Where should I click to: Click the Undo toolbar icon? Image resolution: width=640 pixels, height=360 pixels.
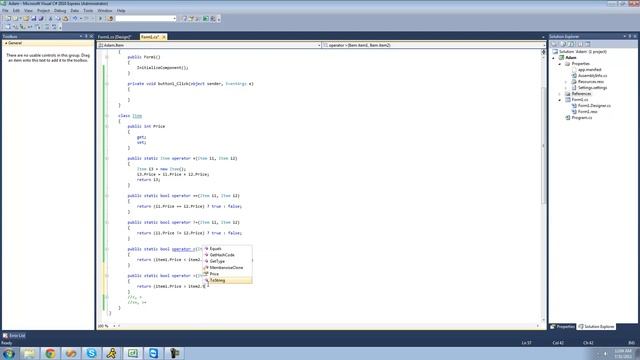click(x=75, y=18)
